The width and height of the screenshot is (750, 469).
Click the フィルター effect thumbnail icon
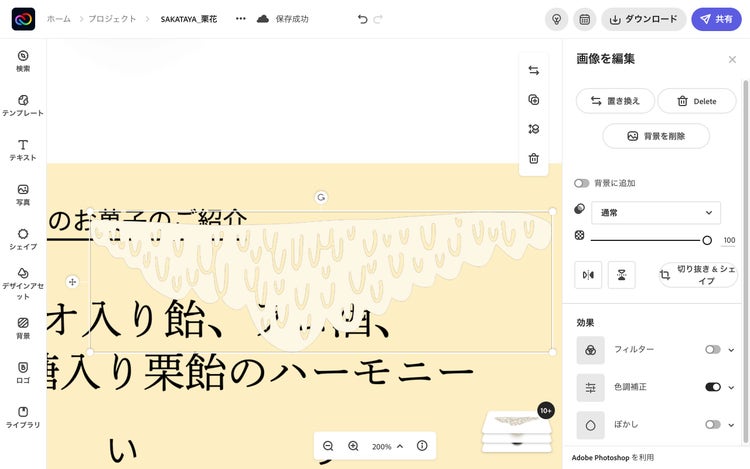590,350
